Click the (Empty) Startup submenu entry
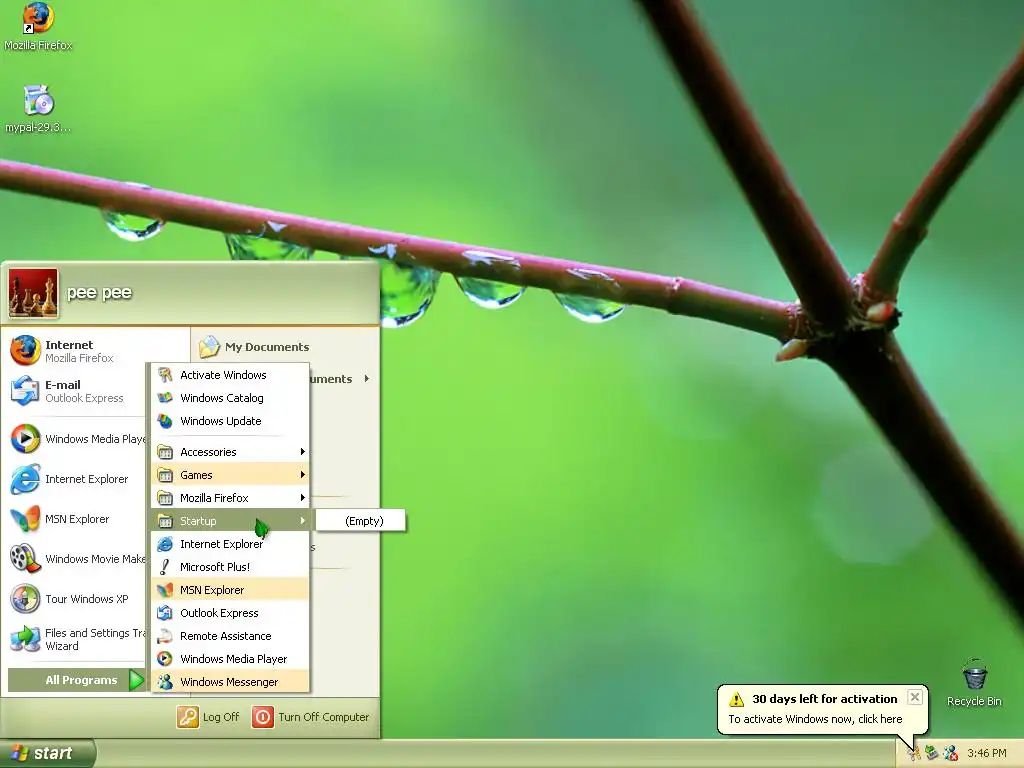The image size is (1024, 768). click(360, 520)
